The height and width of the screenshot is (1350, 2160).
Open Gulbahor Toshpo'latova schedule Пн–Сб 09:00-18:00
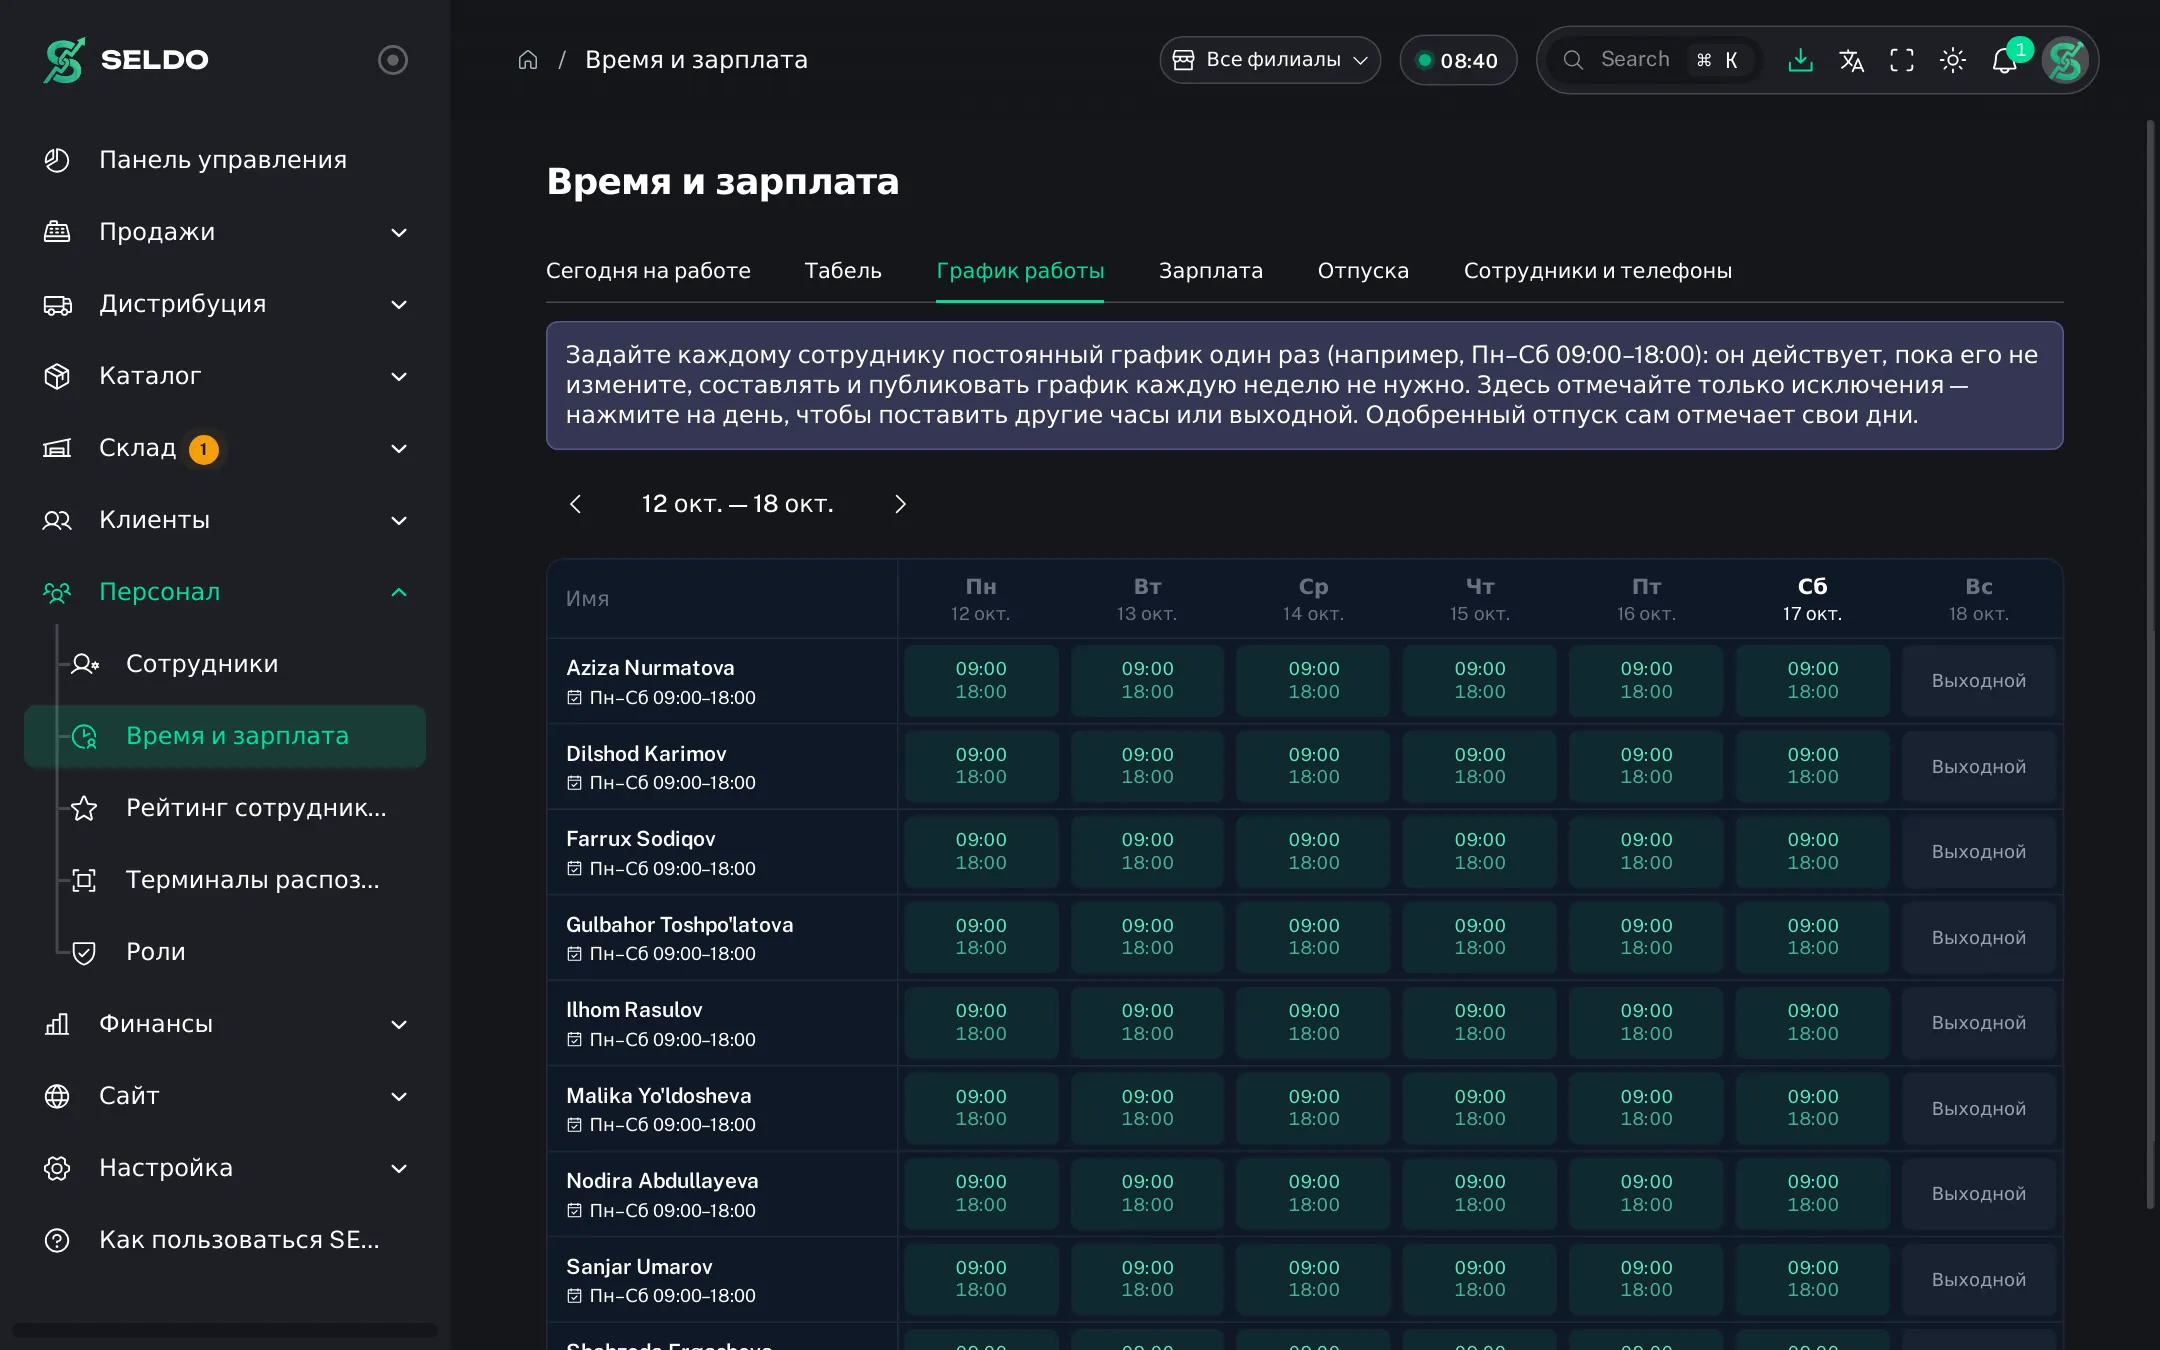pos(661,954)
